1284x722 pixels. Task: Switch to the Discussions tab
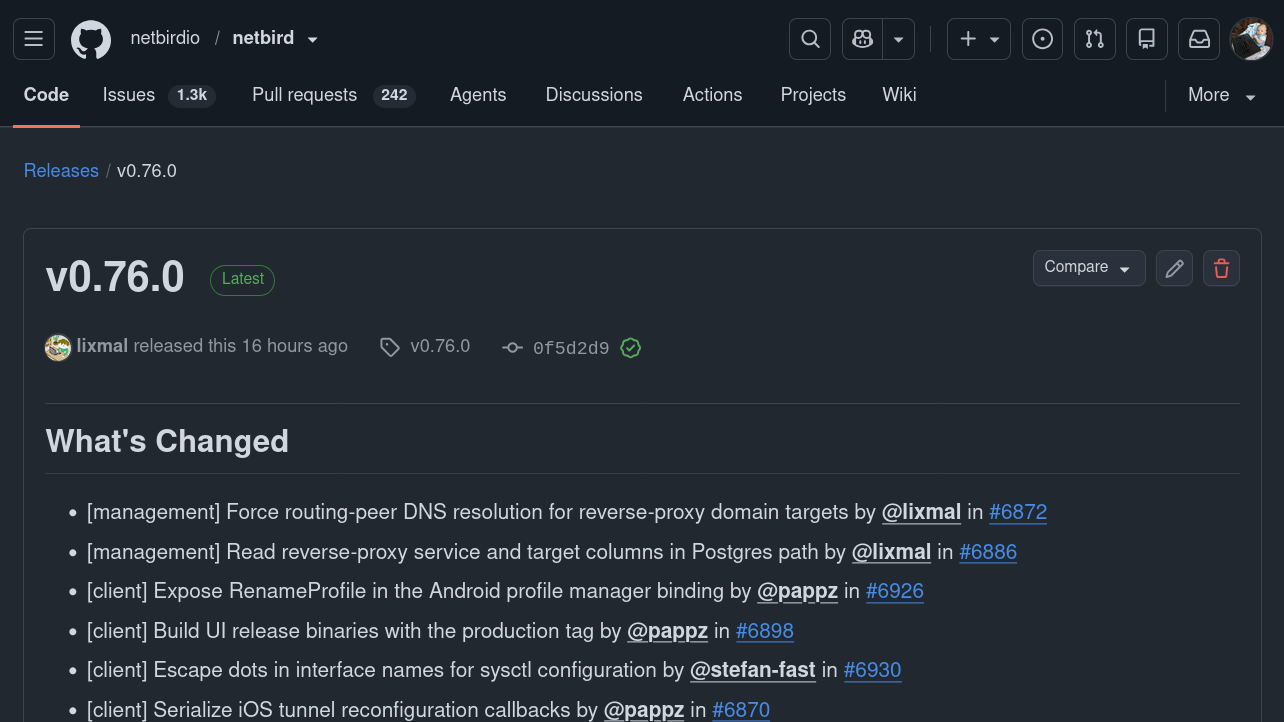tap(594, 95)
